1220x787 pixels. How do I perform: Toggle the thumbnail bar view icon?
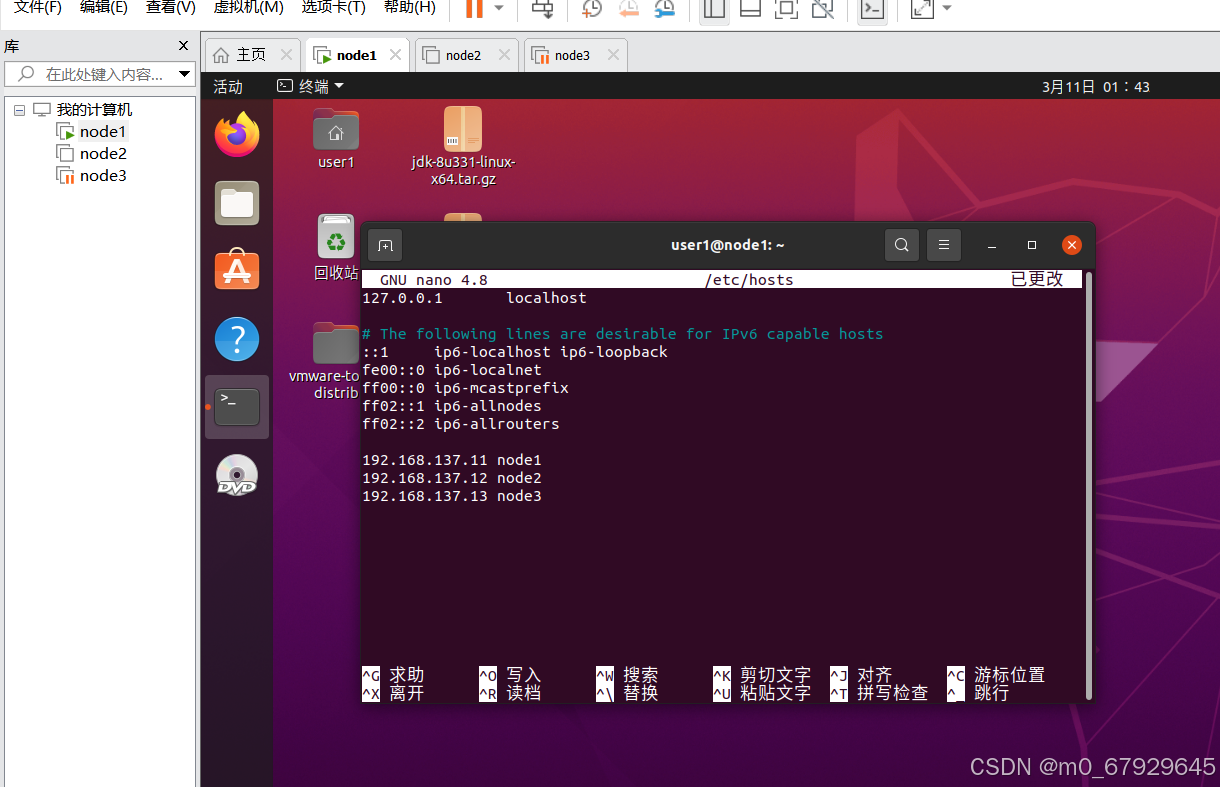pos(750,9)
